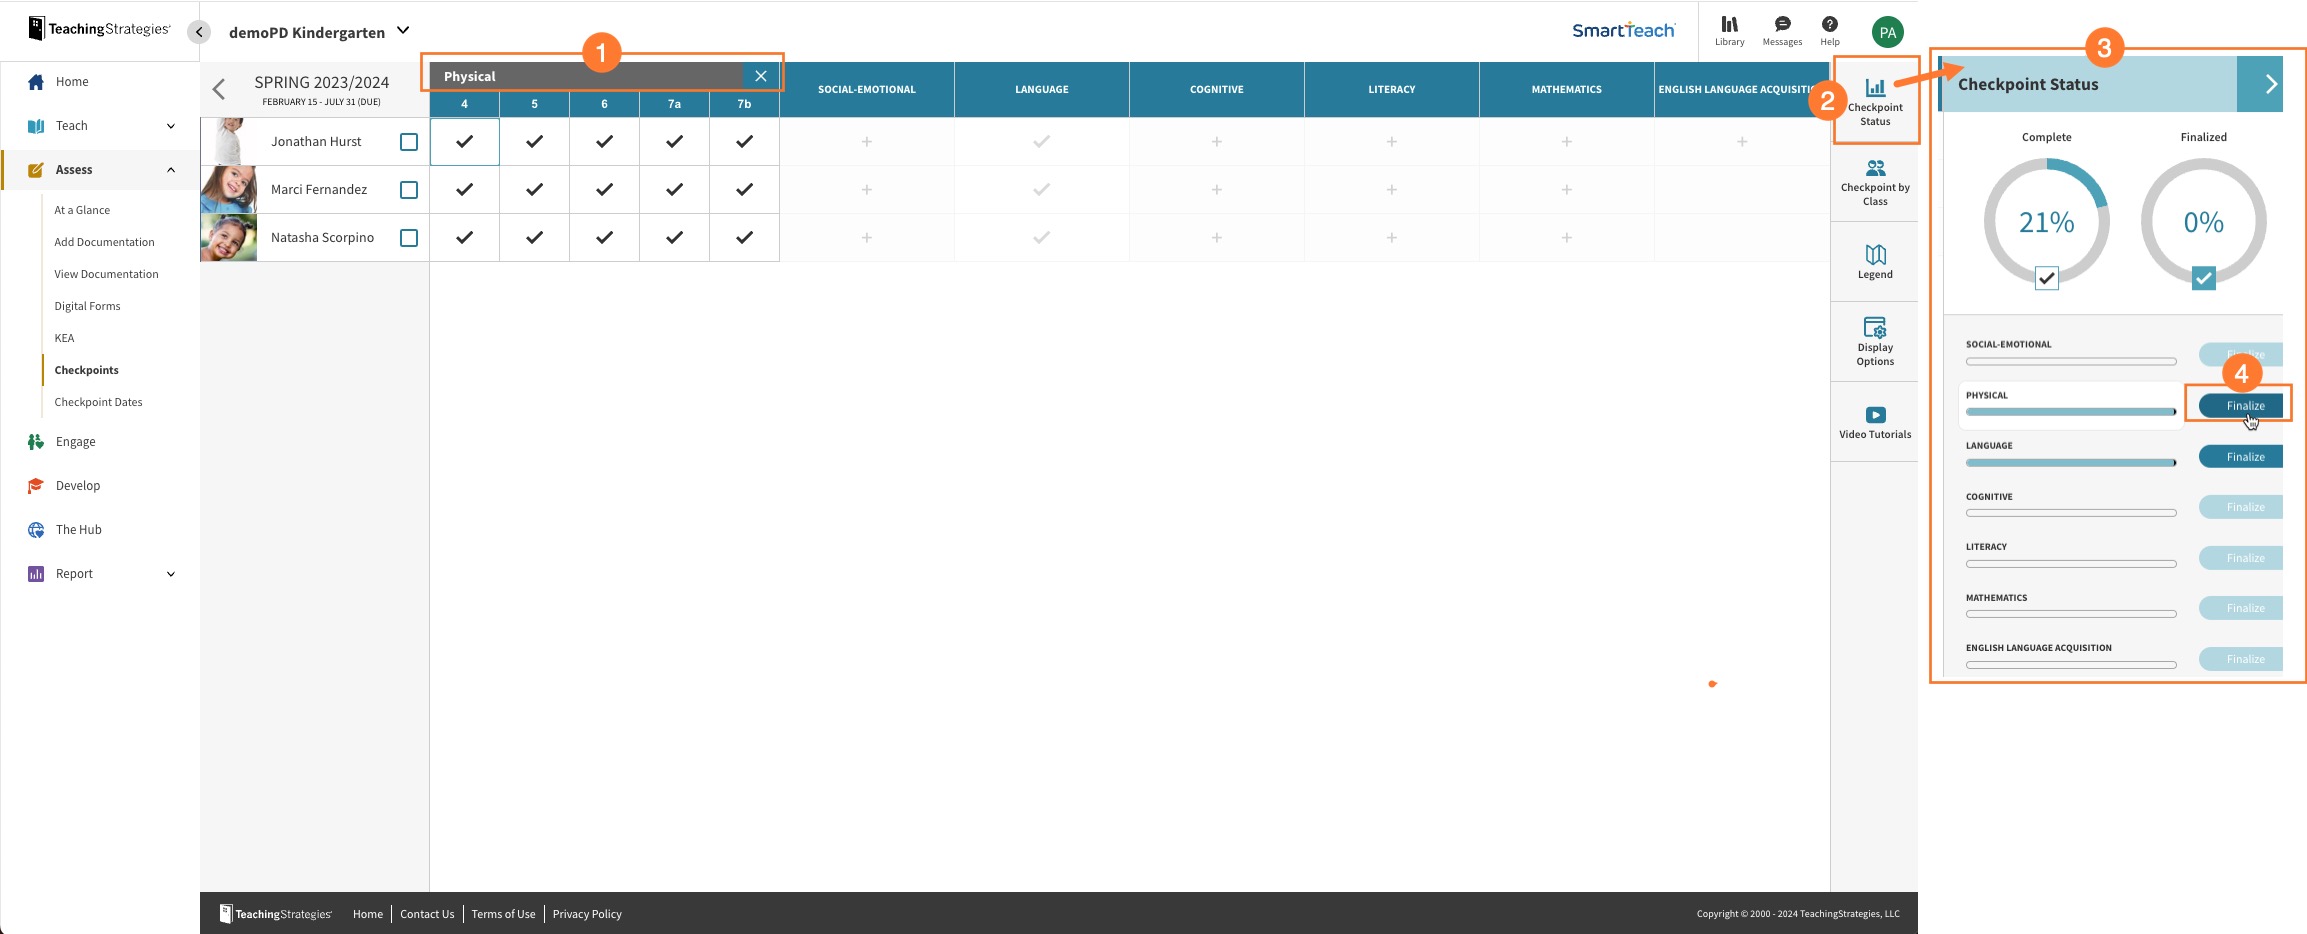Open Messages from the top bar
Screen dimensions: 2307x934
tap(1781, 28)
